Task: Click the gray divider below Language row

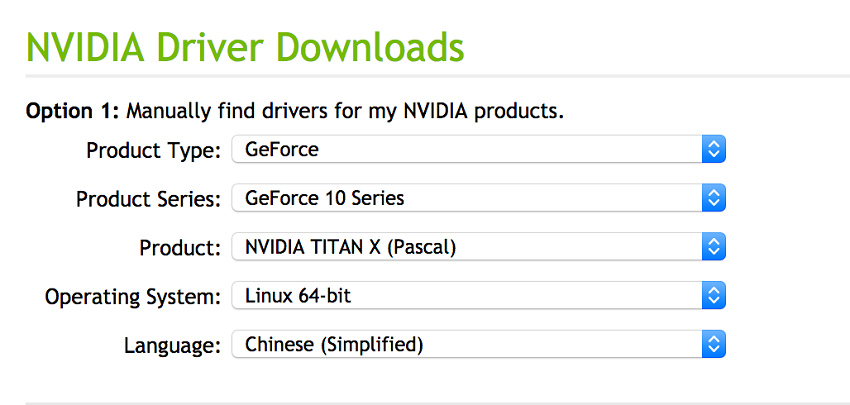Action: click(x=437, y=403)
